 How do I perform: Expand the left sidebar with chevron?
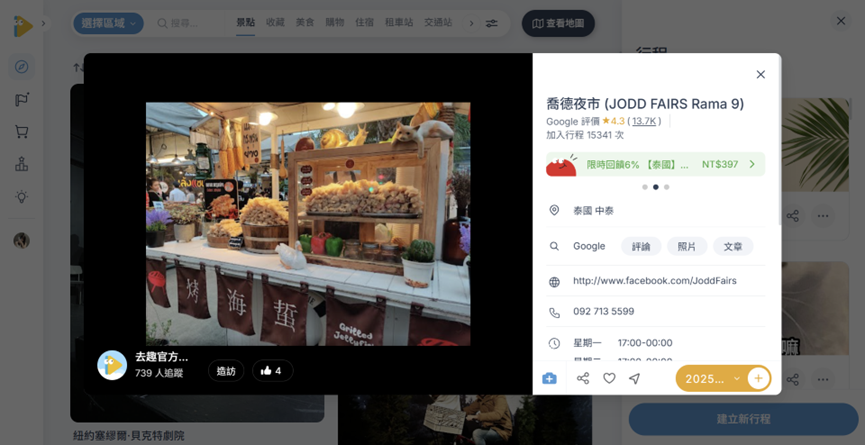(44, 23)
